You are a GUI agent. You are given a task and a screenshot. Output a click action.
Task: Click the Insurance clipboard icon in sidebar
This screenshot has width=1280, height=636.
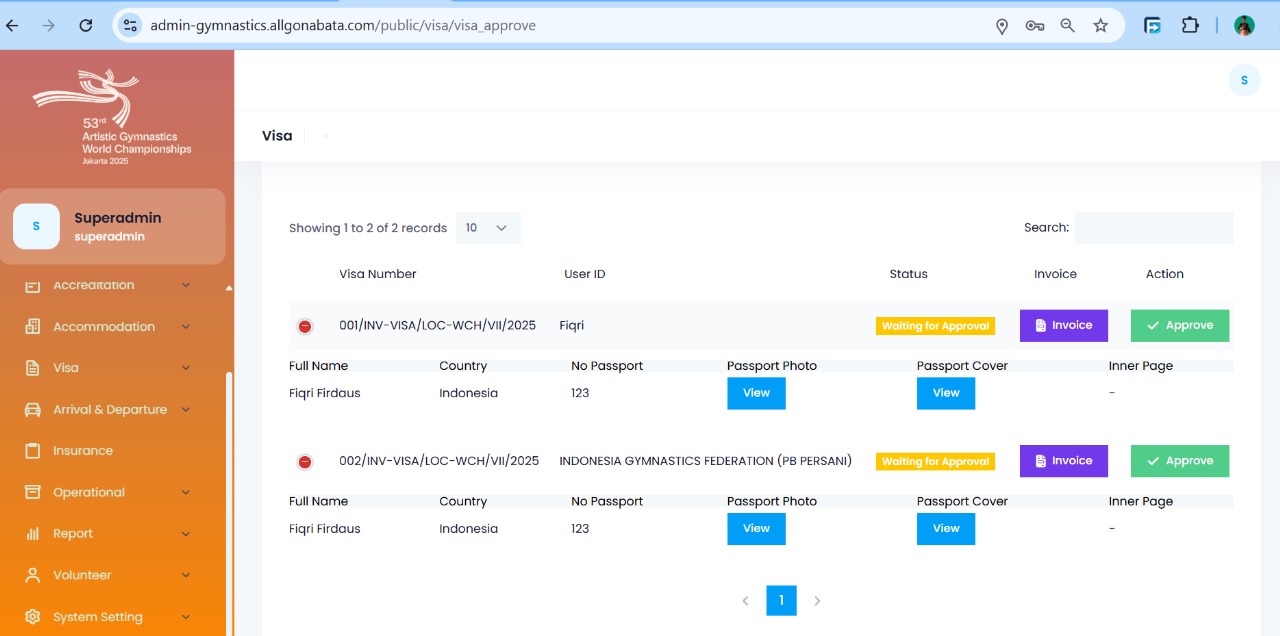[33, 451]
